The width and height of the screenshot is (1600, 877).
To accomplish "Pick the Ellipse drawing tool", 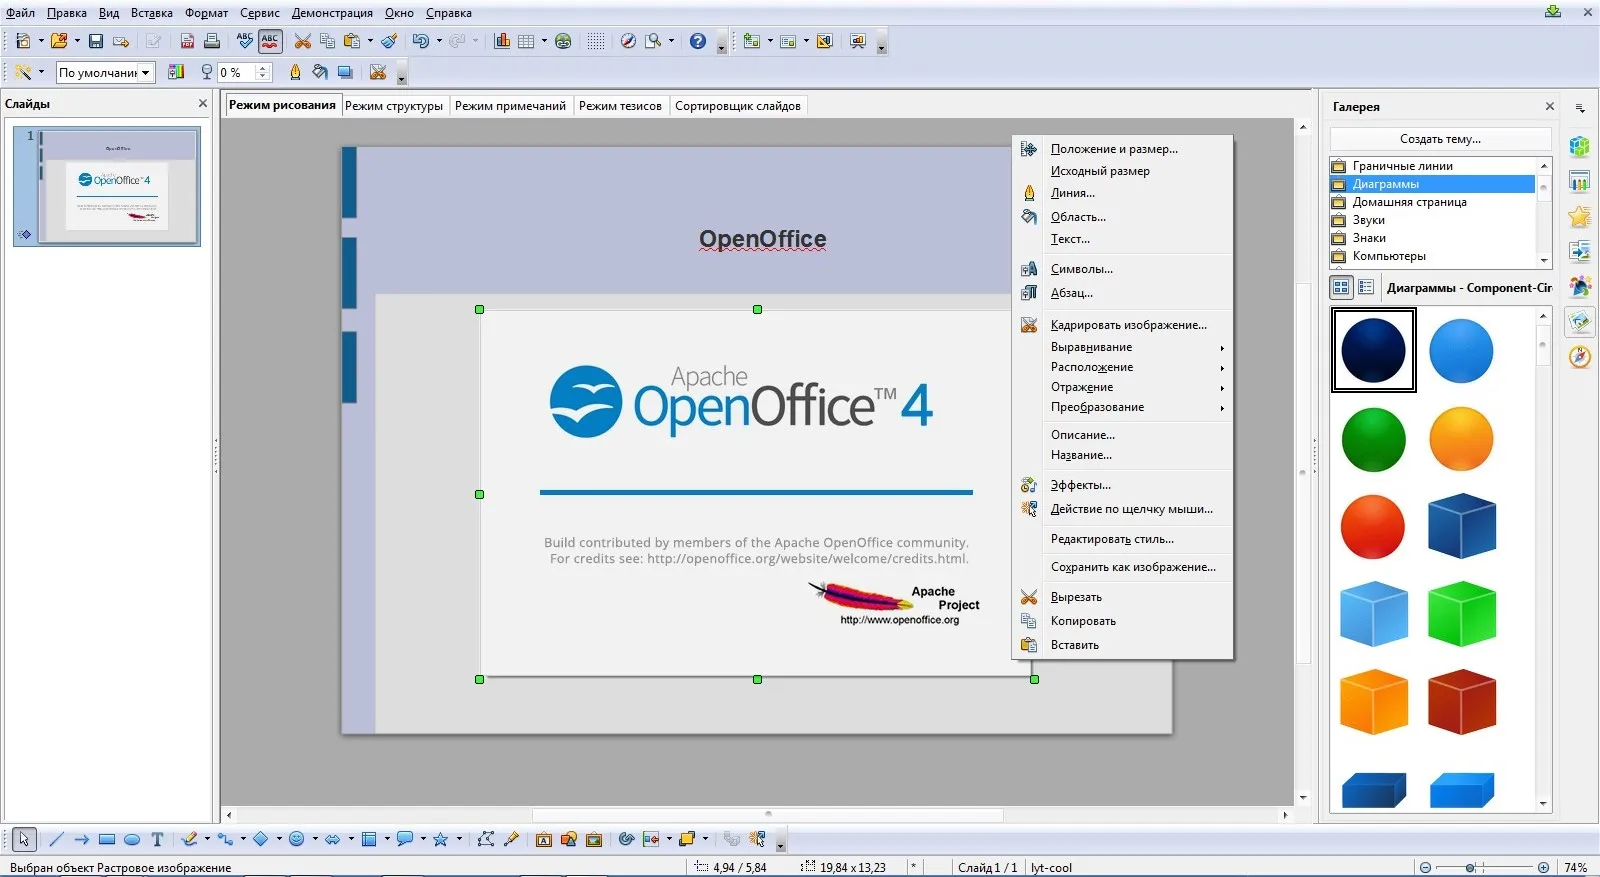I will pos(132,839).
